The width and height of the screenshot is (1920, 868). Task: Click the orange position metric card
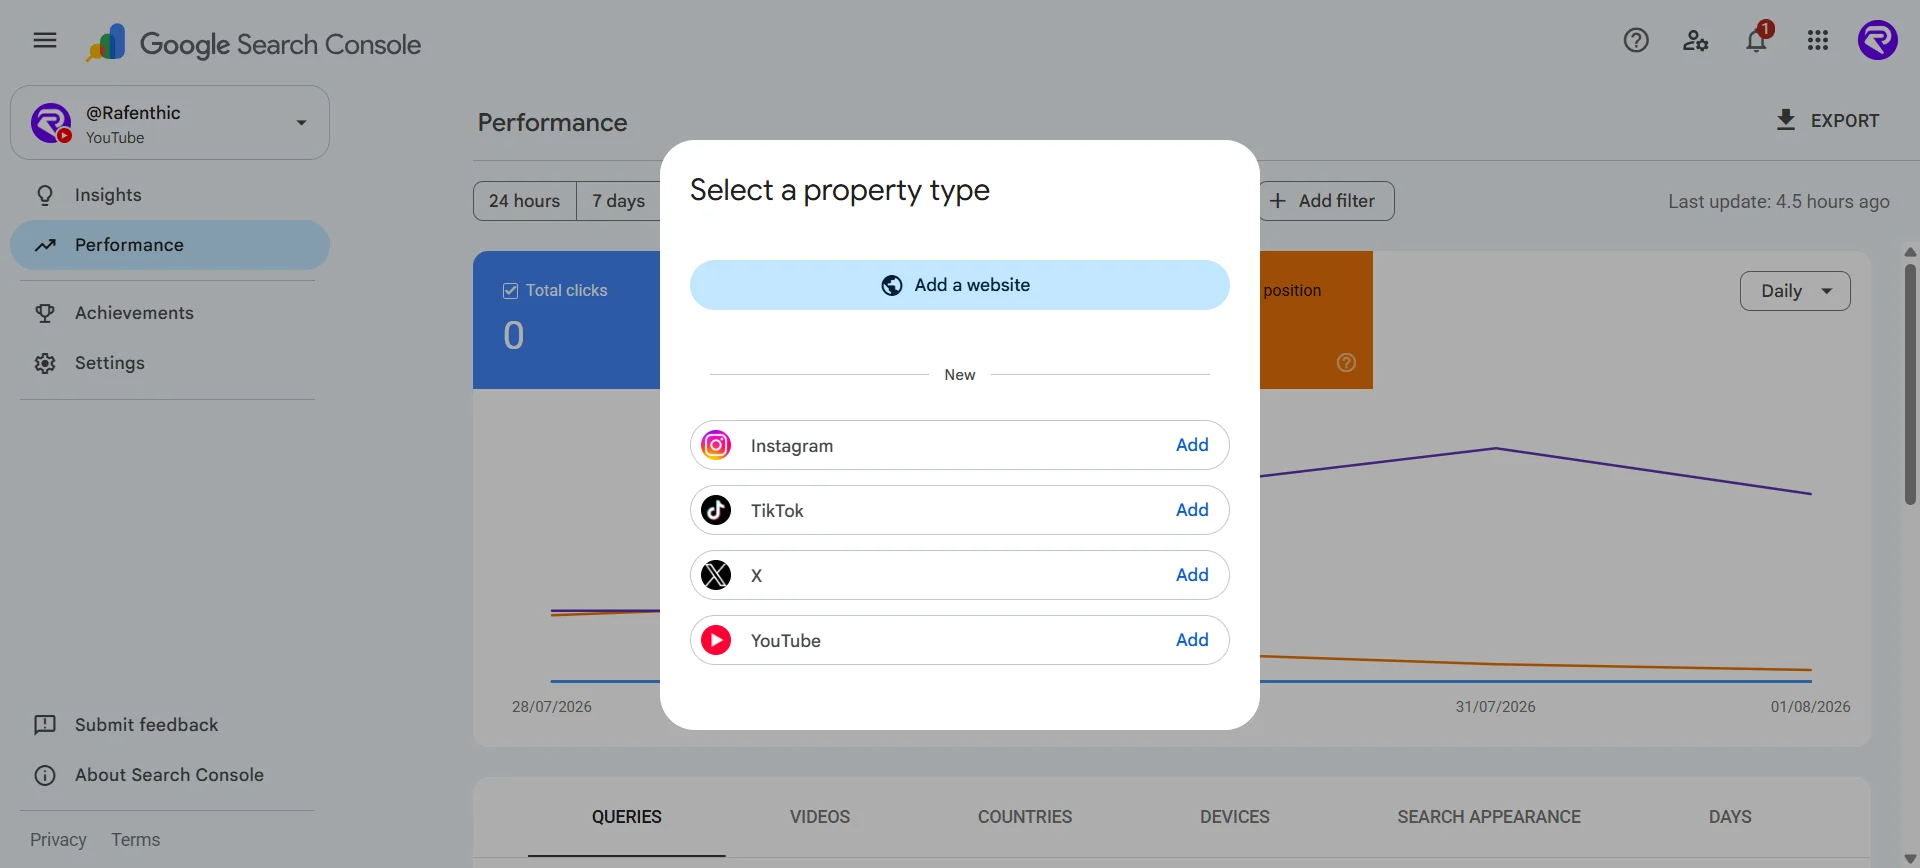(x=1316, y=320)
